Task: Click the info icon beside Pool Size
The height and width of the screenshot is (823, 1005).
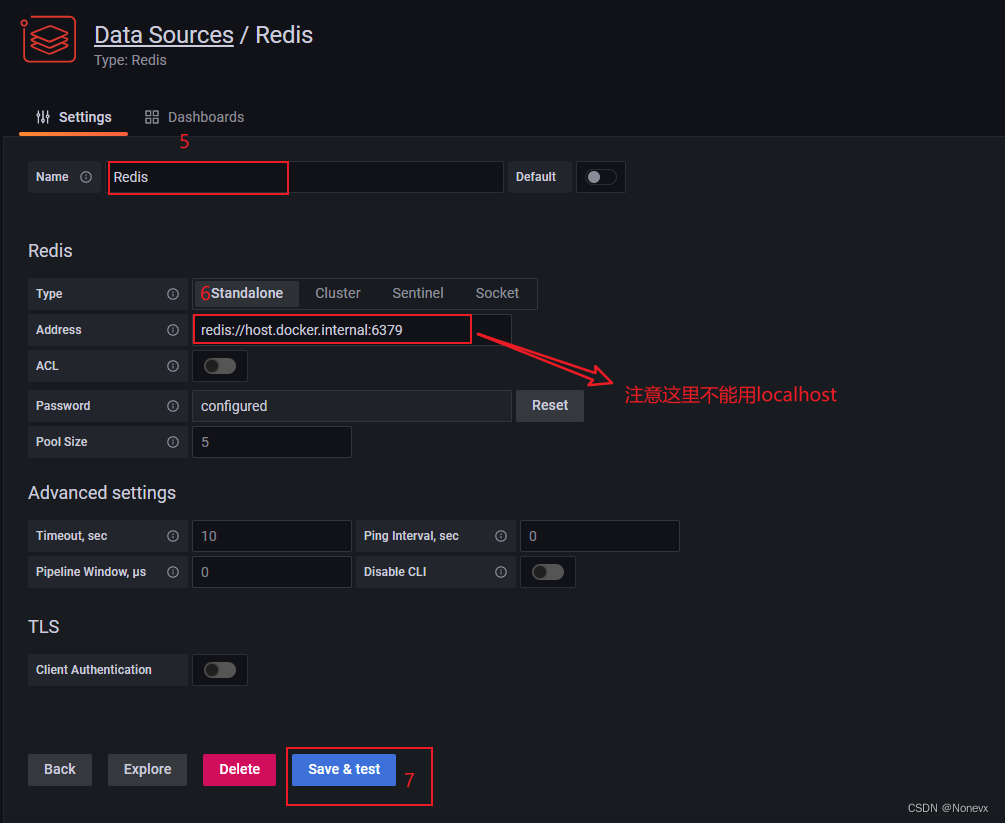Action: [x=172, y=442]
